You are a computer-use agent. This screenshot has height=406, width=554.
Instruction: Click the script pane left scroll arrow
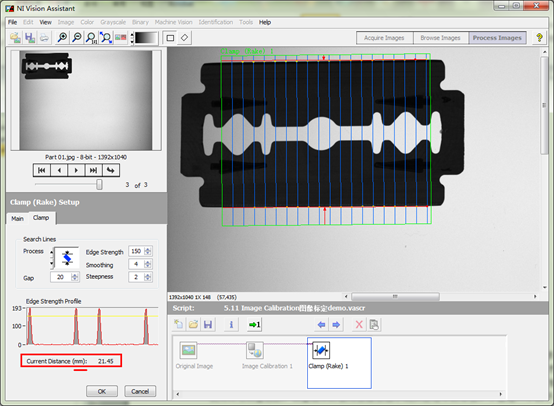178,394
